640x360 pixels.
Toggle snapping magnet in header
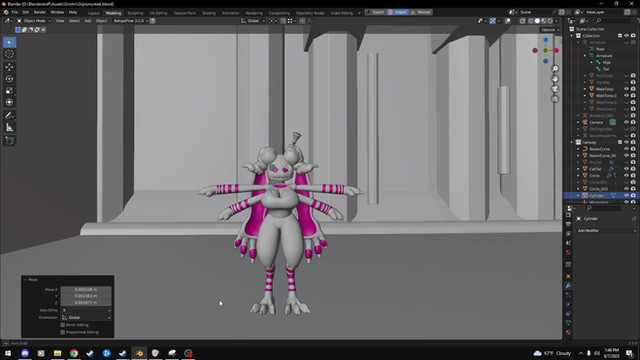pos(283,21)
